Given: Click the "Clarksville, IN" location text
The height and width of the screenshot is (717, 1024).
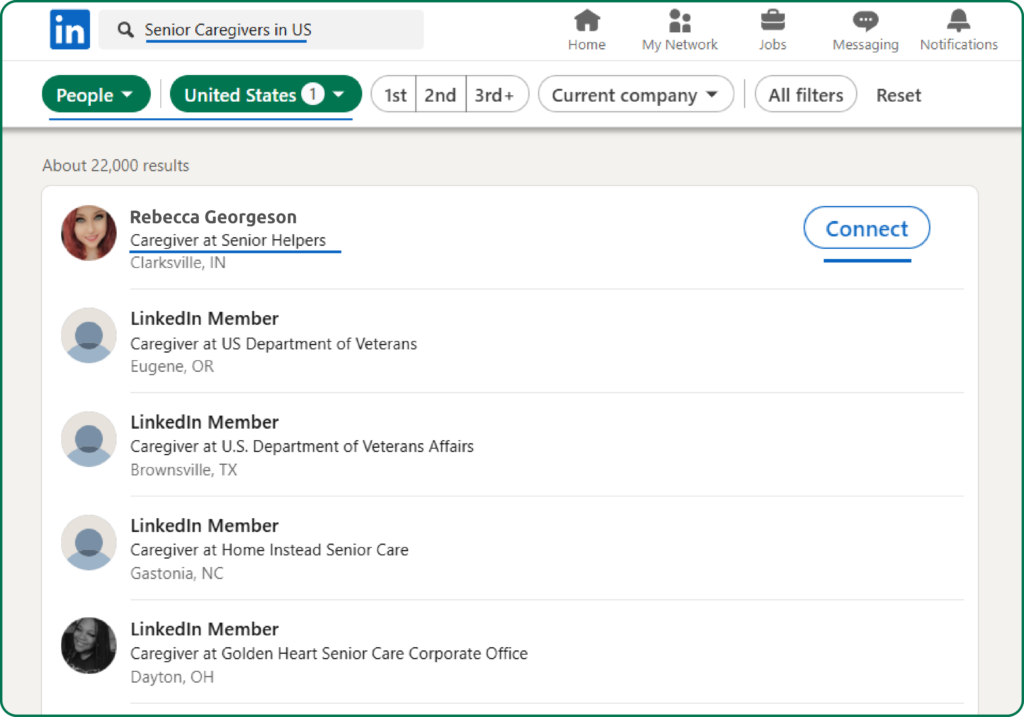Looking at the screenshot, I should tap(178, 263).
